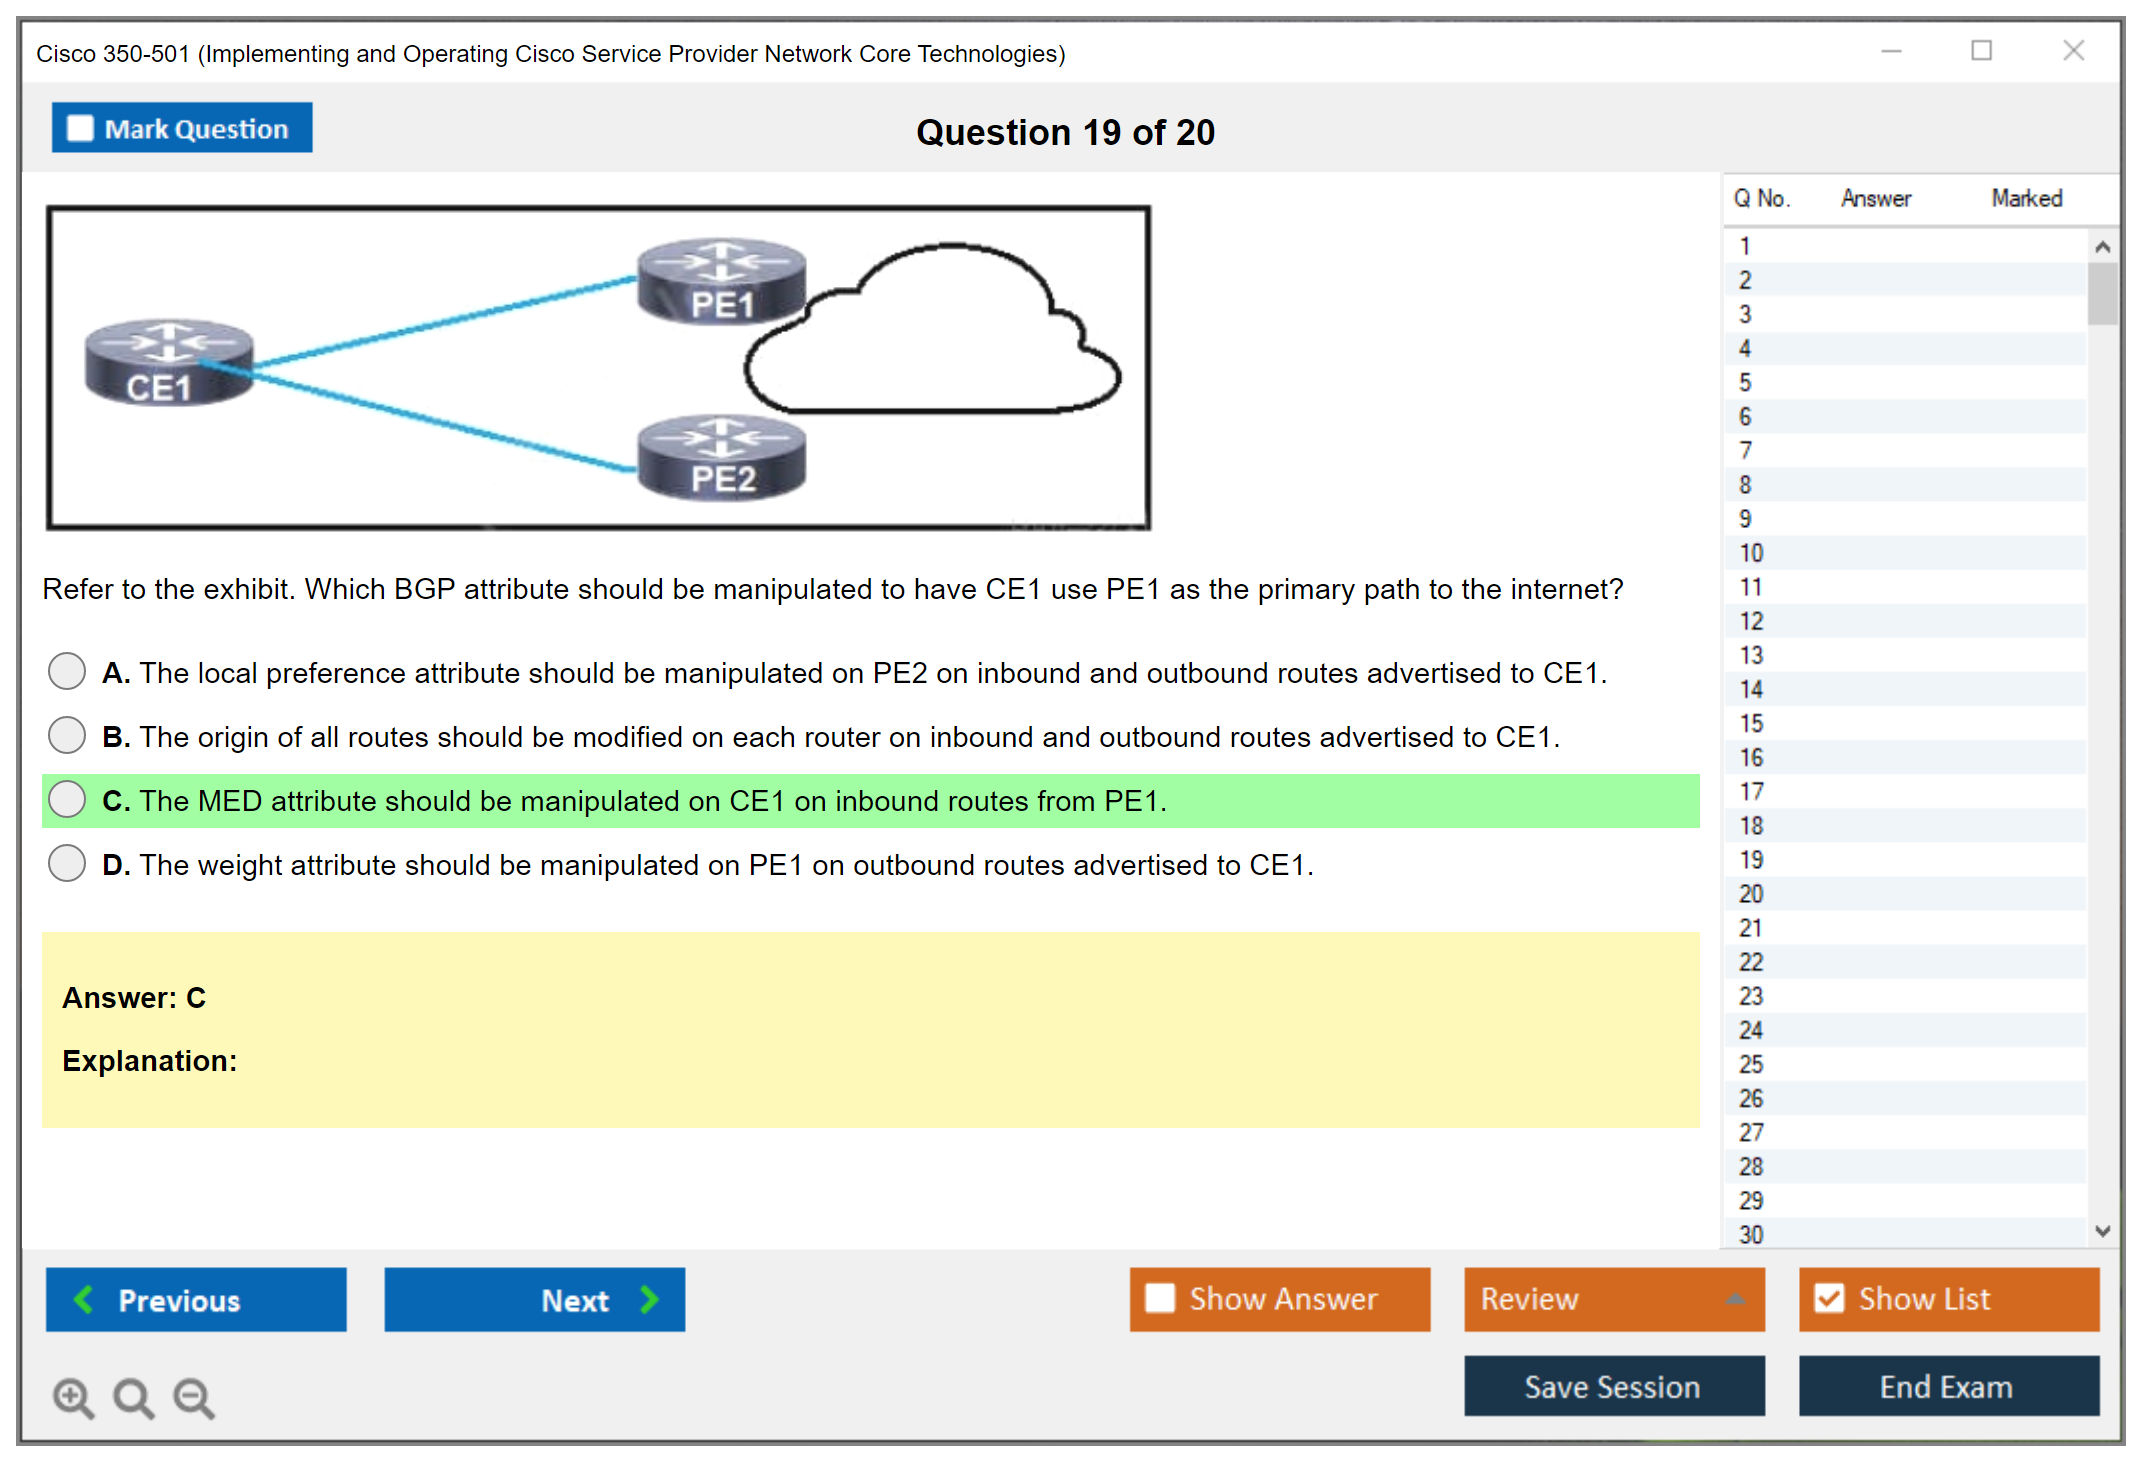Select radio option D about weight attribute
Screen dimensions: 2150x1470
point(67,863)
